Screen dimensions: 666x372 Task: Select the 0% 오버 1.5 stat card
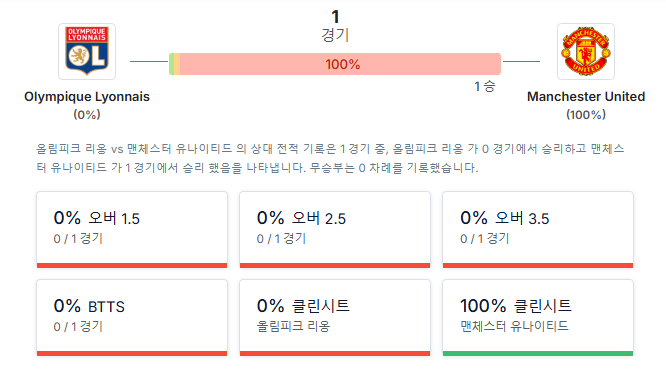pos(132,229)
